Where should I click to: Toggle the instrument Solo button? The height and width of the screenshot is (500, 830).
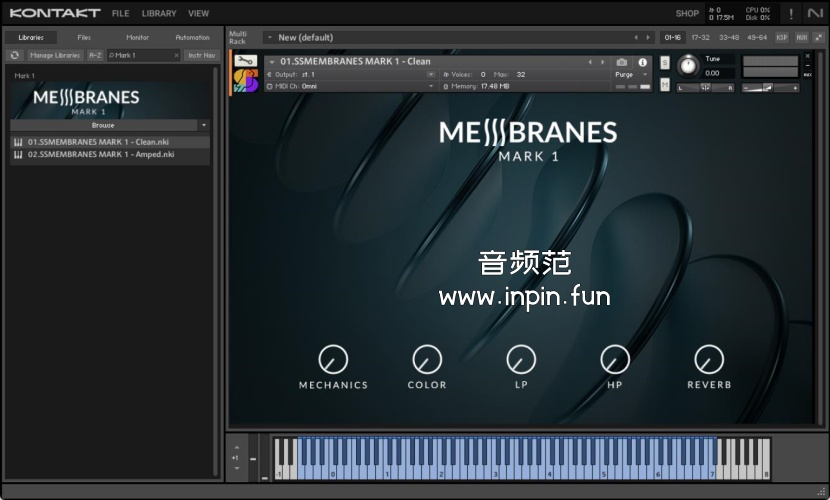click(664, 62)
